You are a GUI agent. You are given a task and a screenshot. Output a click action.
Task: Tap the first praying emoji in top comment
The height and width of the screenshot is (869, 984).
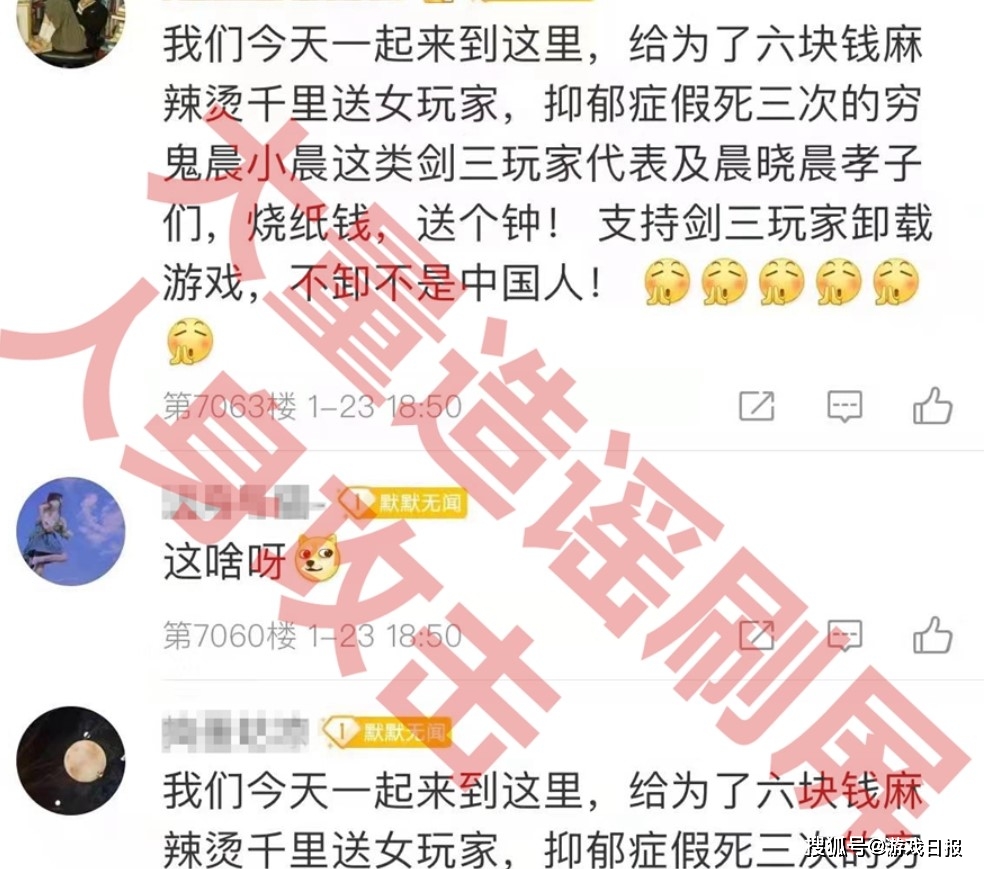tap(666, 282)
